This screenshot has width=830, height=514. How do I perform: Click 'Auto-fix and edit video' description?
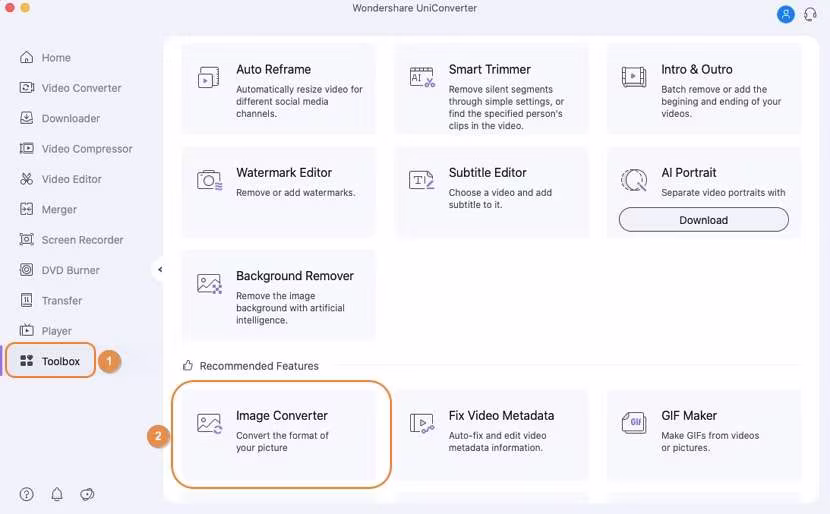(497, 441)
